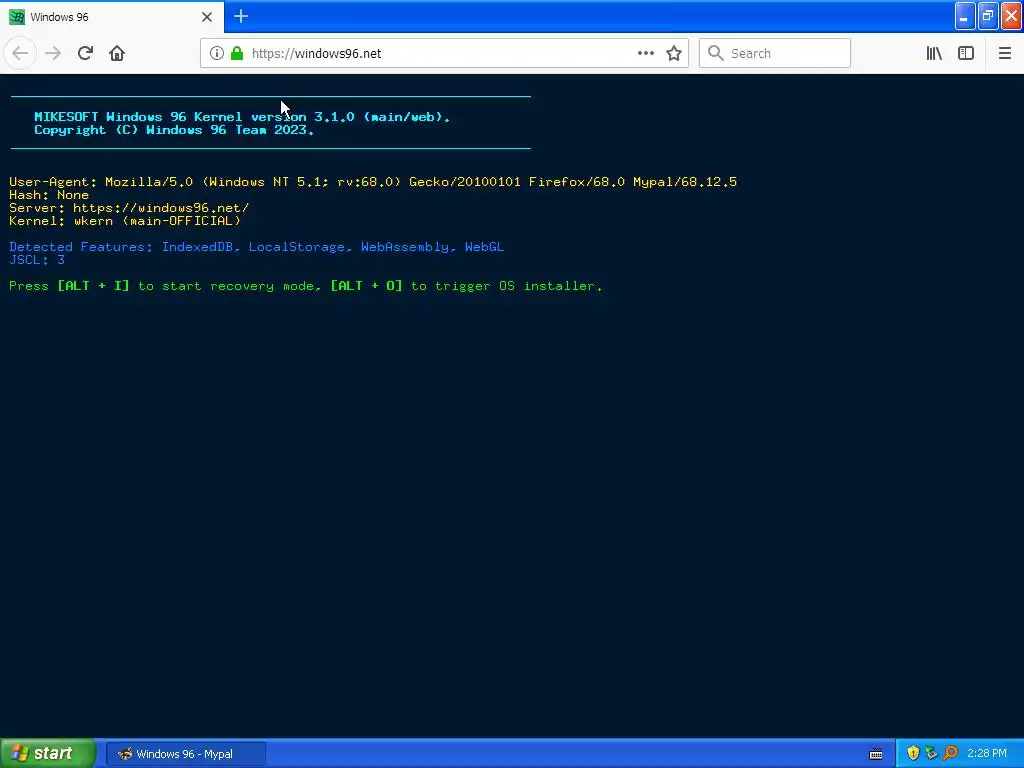Click the 'Kernel: wkern (main-OFFICIAL)' line
Screen dimensions: 1024x768
pos(125,221)
